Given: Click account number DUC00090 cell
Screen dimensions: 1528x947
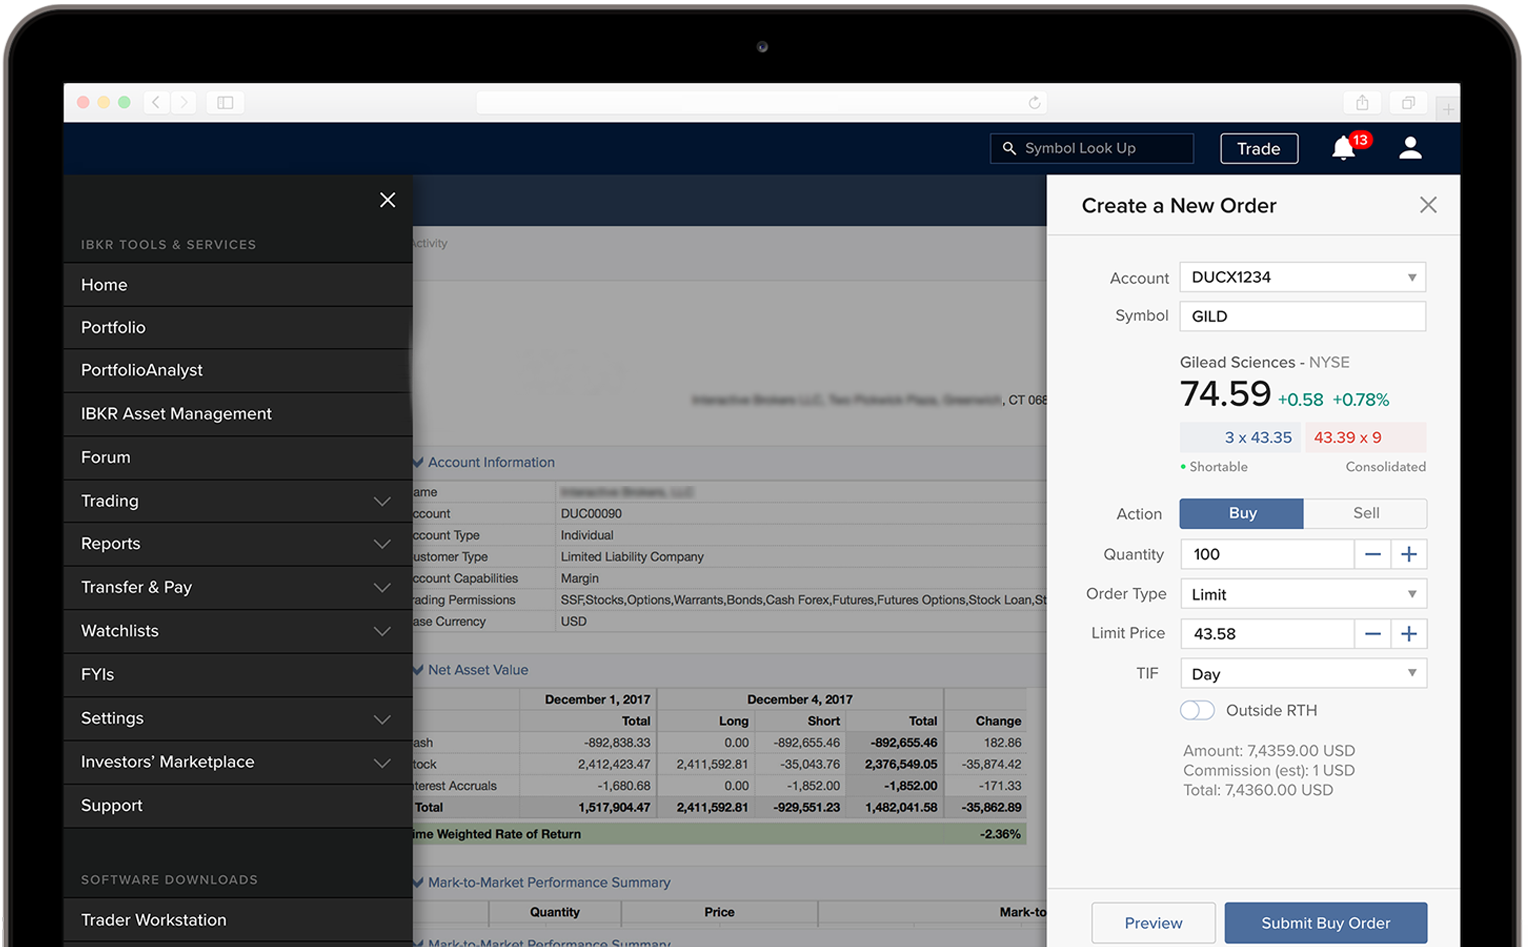Looking at the screenshot, I should coord(591,514).
